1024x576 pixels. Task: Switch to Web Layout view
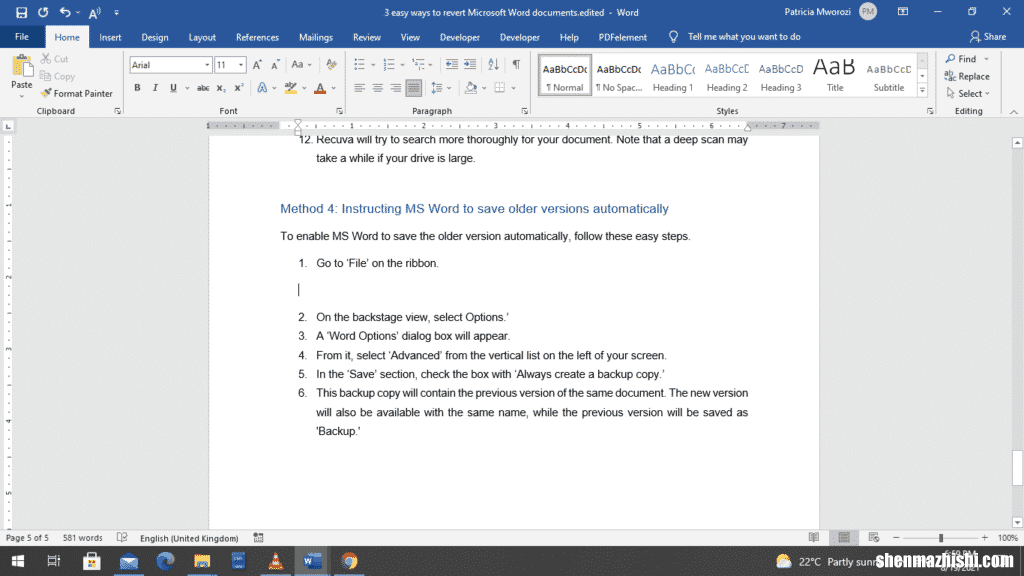874,537
